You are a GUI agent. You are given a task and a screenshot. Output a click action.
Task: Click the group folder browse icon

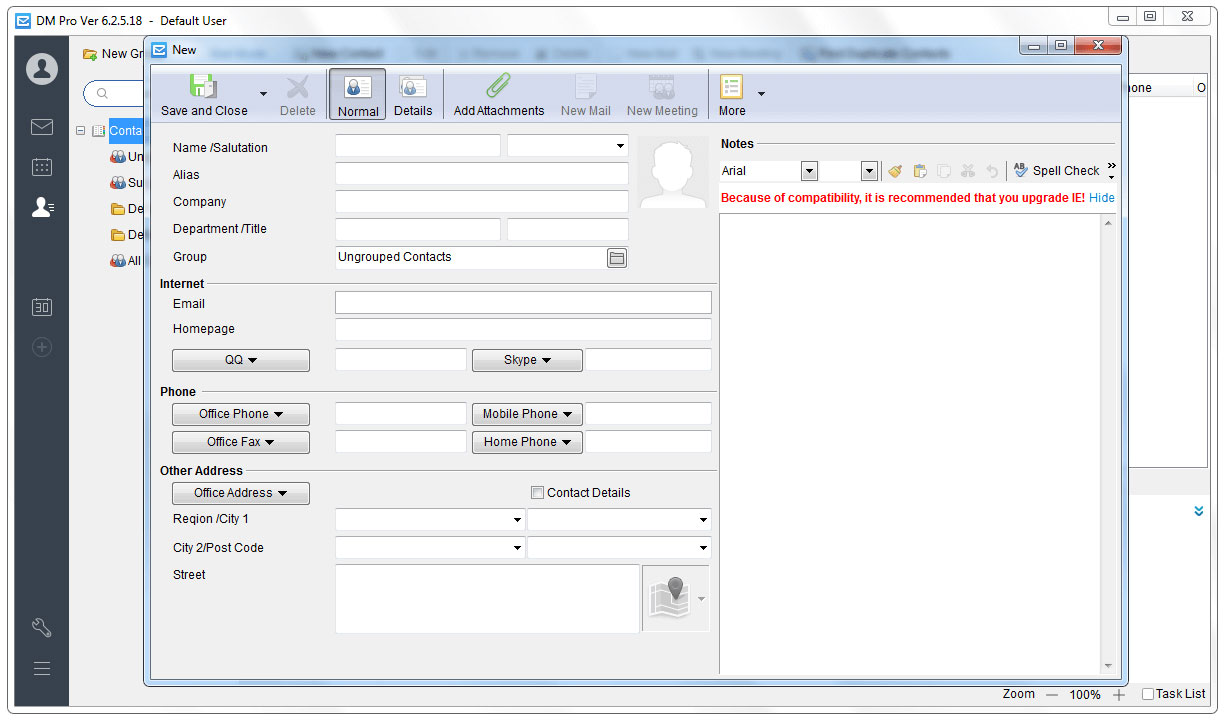pos(617,258)
